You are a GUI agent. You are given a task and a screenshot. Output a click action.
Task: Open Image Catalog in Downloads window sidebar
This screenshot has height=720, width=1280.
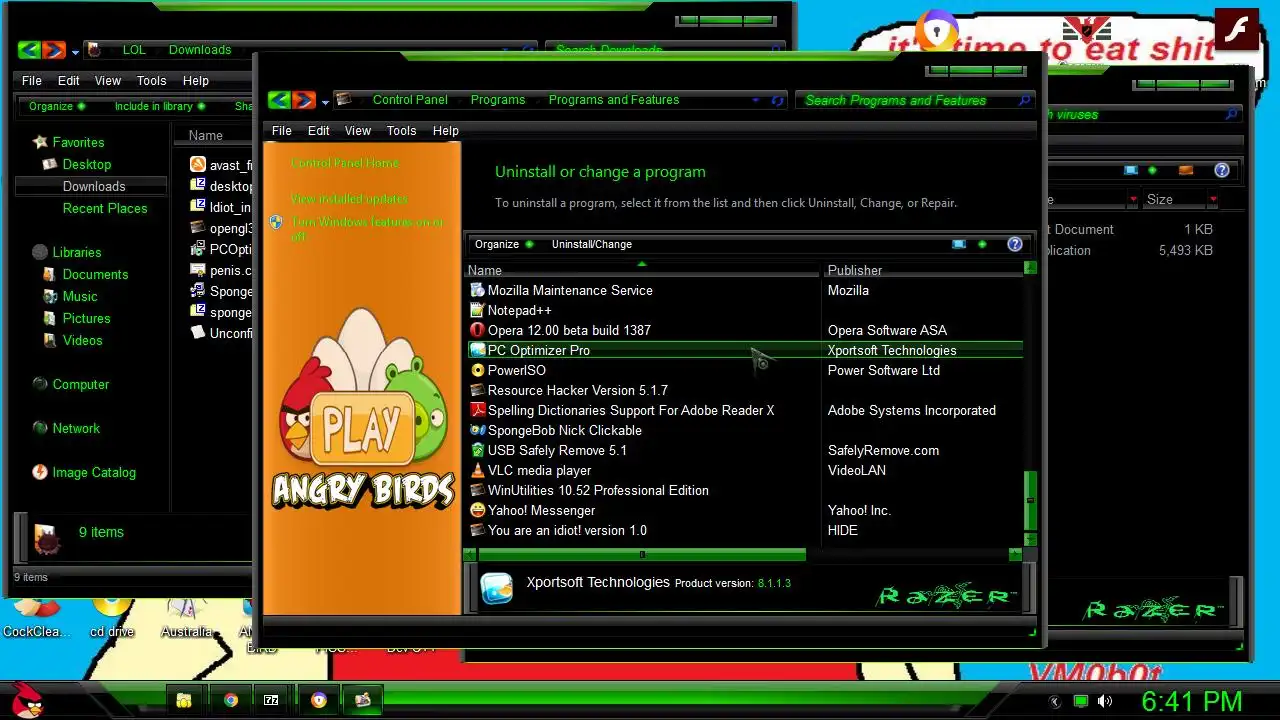pyautogui.click(x=94, y=472)
